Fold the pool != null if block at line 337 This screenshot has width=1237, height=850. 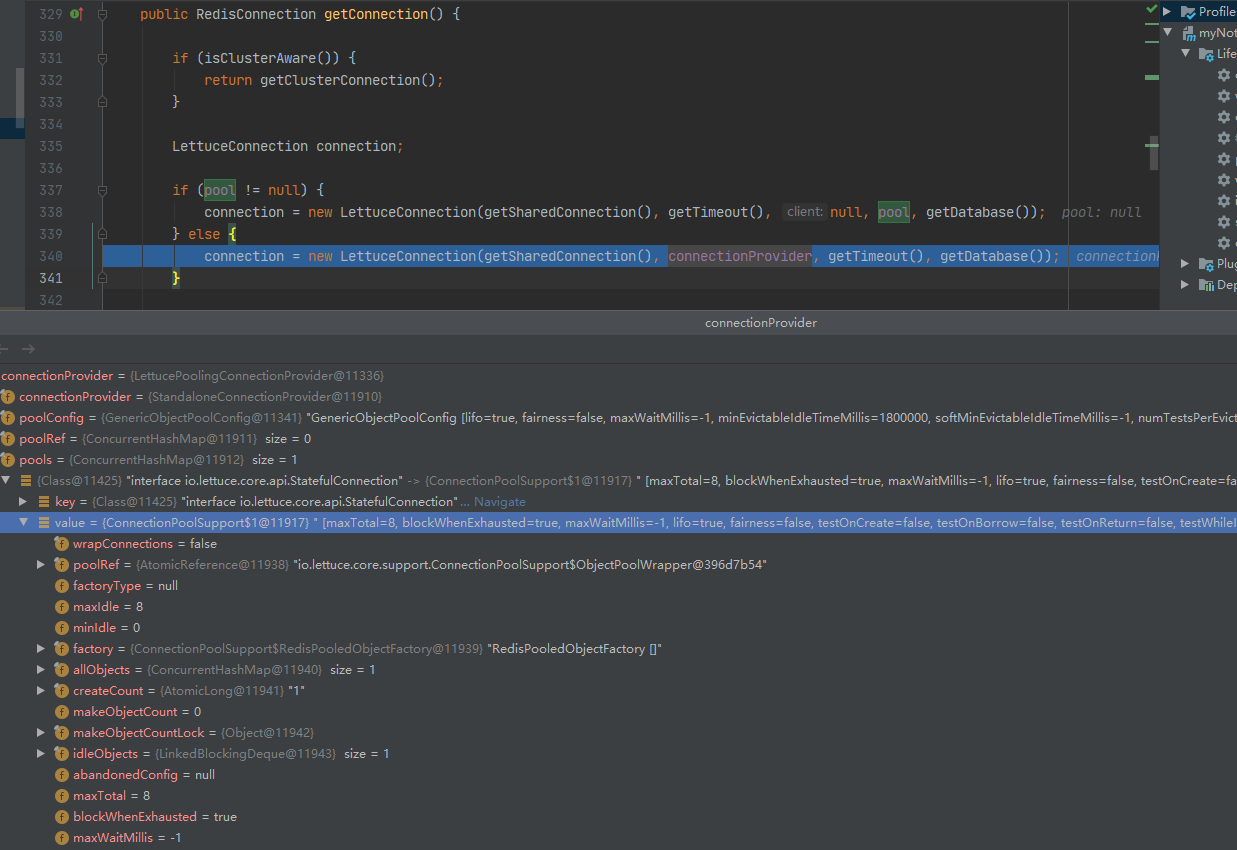(x=103, y=190)
